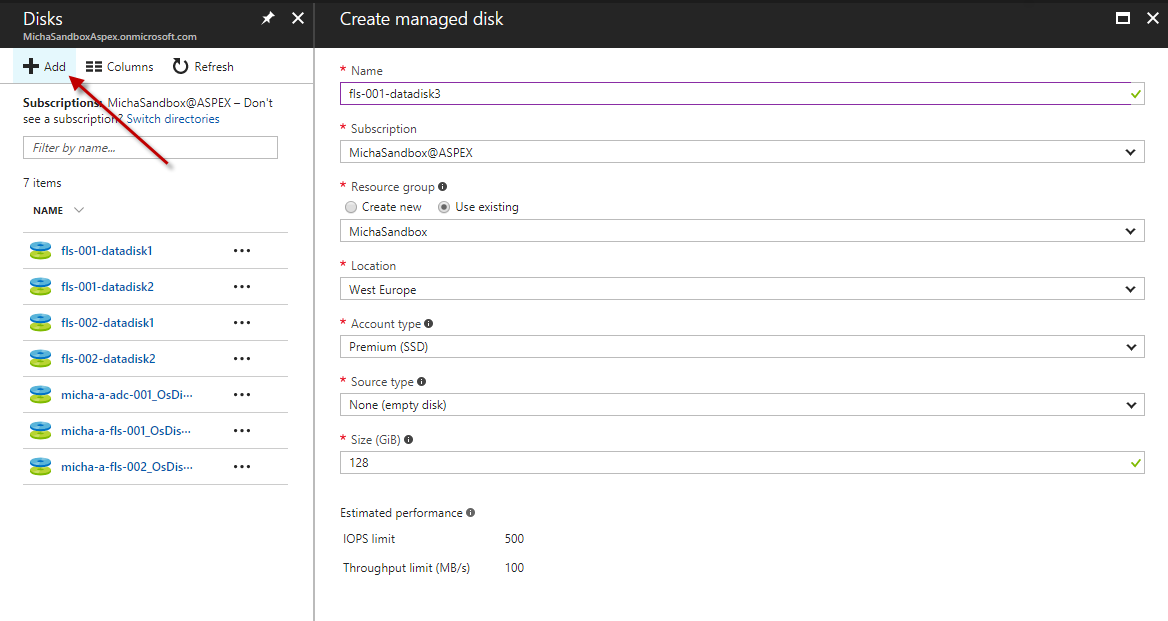Open more options for fls-002-datadisk2

(x=242, y=359)
